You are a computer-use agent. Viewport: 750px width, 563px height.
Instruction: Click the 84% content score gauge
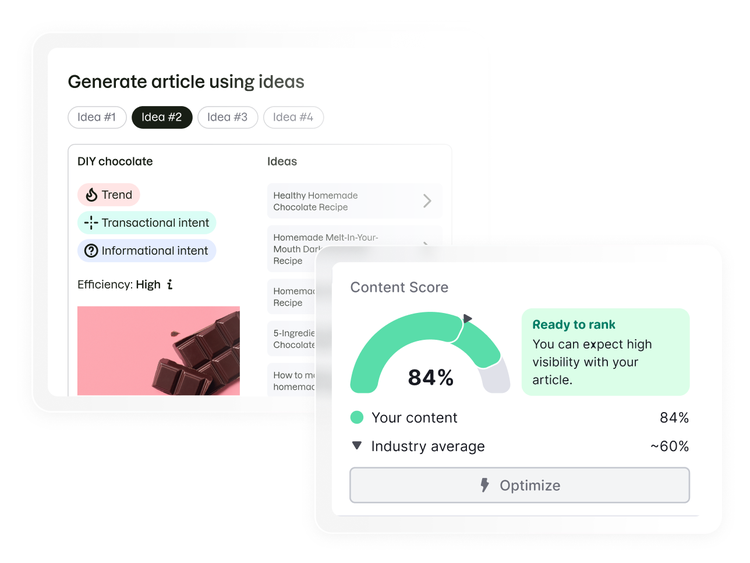pos(430,355)
